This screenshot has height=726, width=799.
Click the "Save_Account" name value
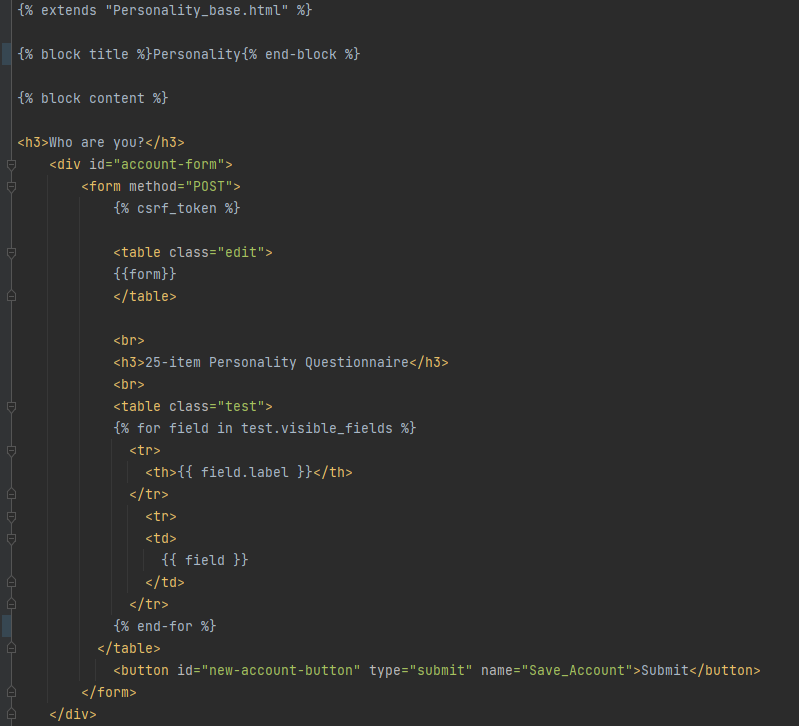[x=577, y=670]
